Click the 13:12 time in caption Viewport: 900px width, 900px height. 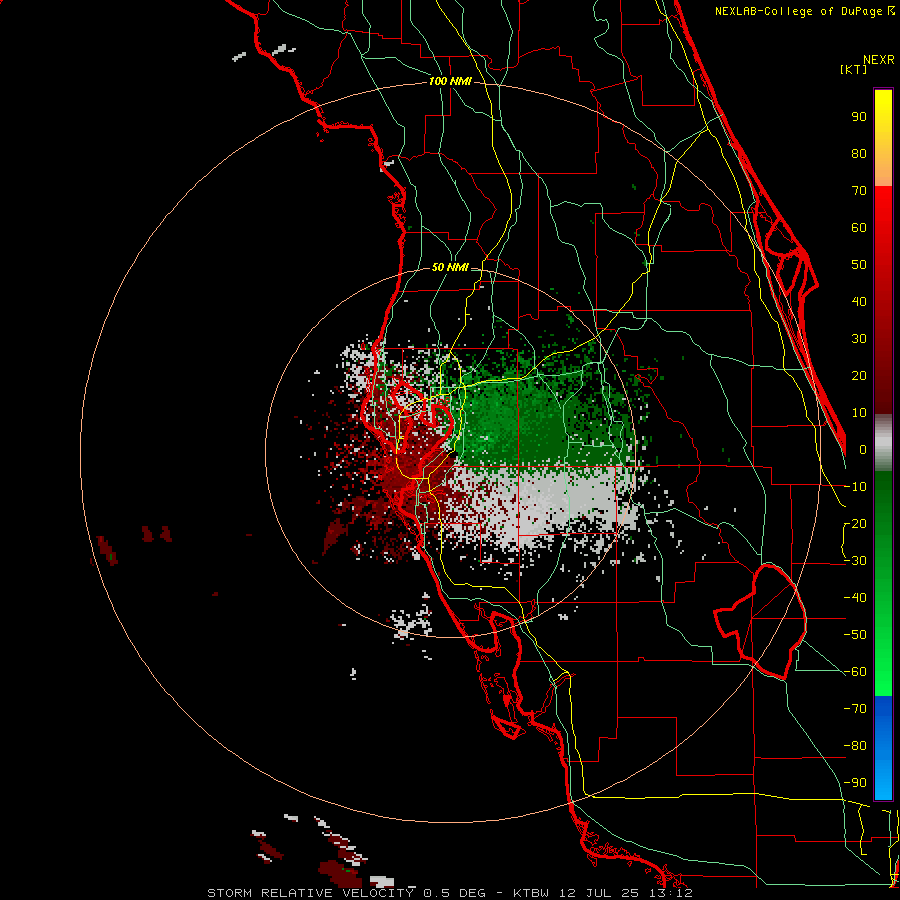tap(670, 893)
